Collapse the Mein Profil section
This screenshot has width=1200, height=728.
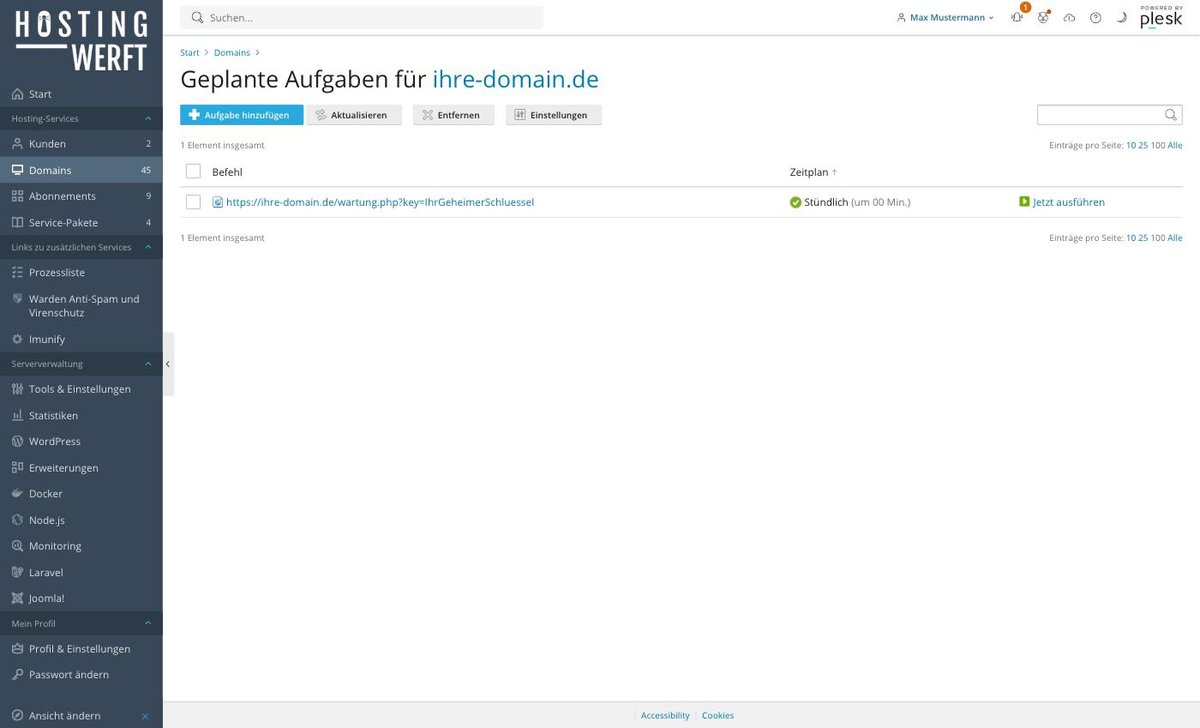coord(81,623)
